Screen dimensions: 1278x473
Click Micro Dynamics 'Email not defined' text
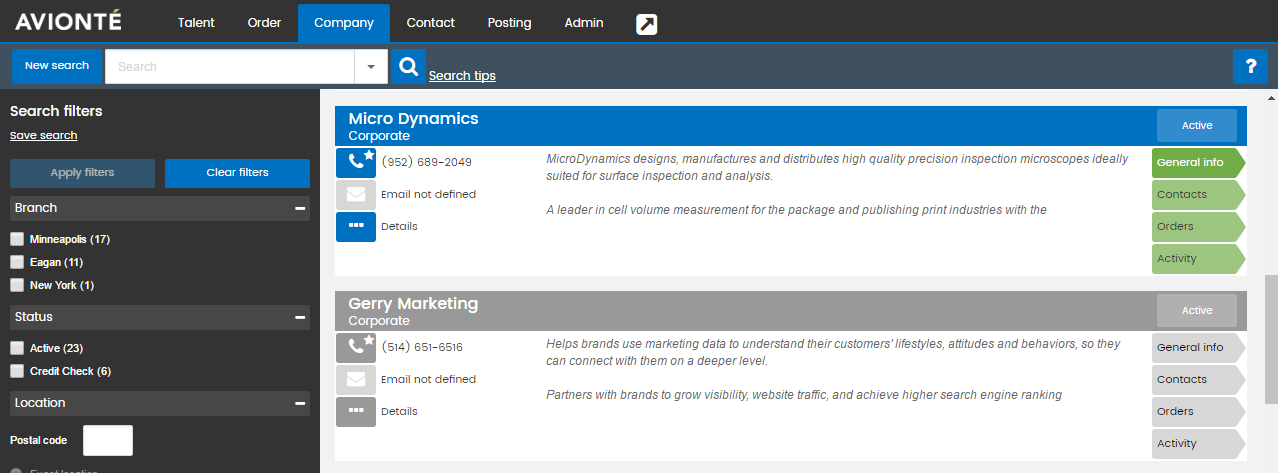(x=428, y=194)
